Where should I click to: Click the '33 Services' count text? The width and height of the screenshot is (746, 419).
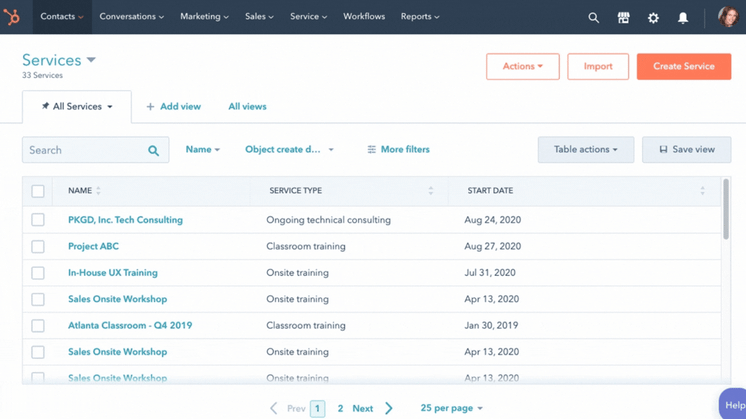click(x=42, y=75)
